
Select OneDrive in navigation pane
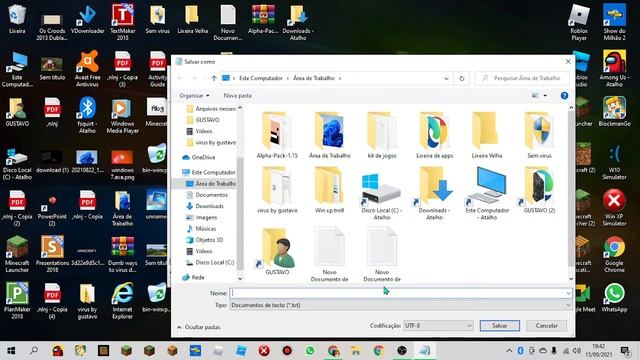pos(199,157)
